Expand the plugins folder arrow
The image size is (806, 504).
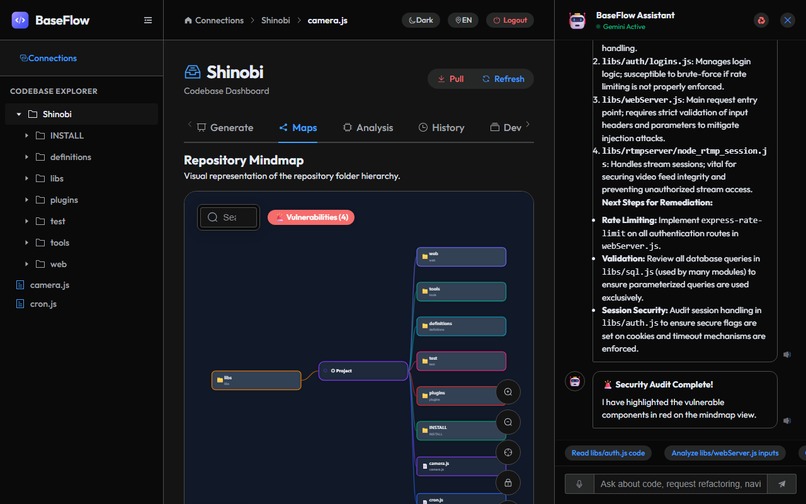pos(27,200)
